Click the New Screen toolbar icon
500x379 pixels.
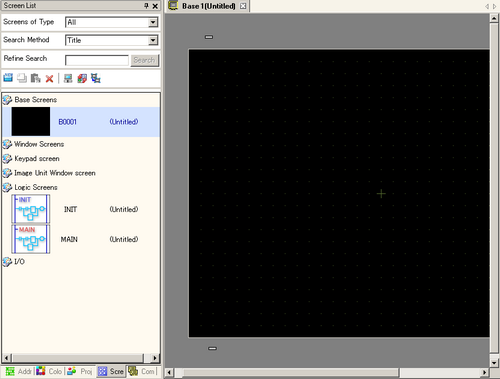tap(8, 78)
